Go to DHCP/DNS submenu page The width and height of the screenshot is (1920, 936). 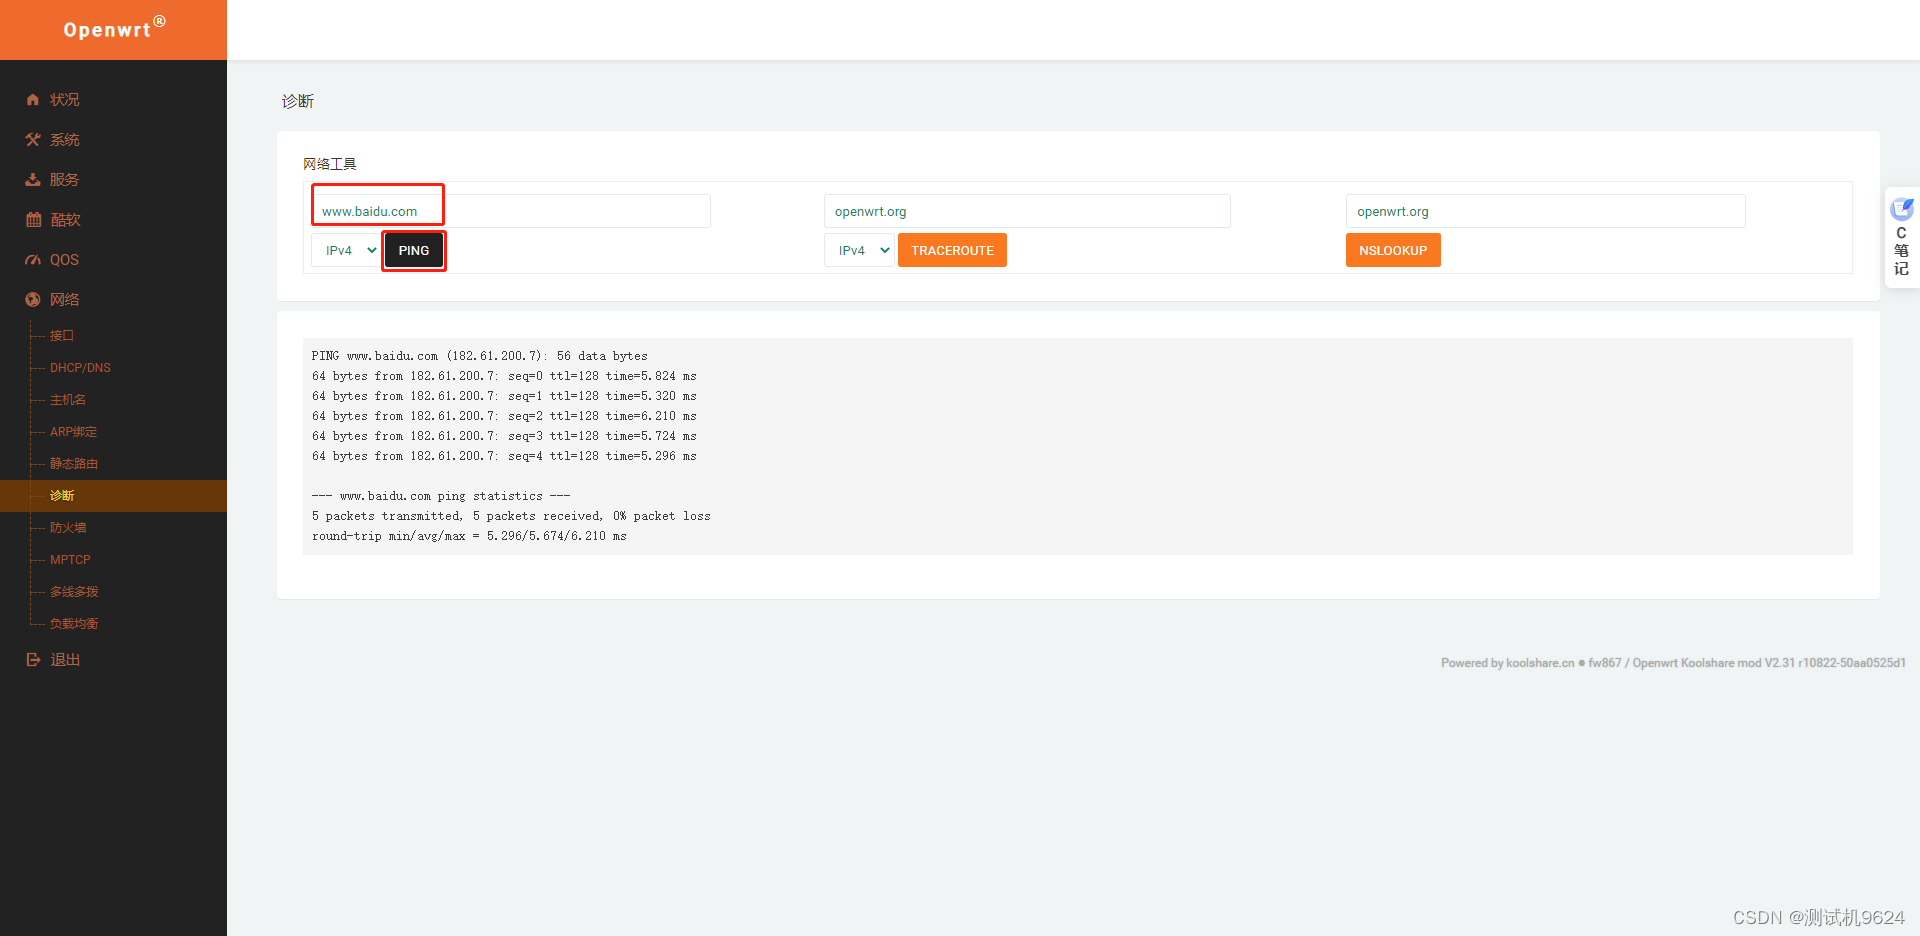[x=80, y=368]
